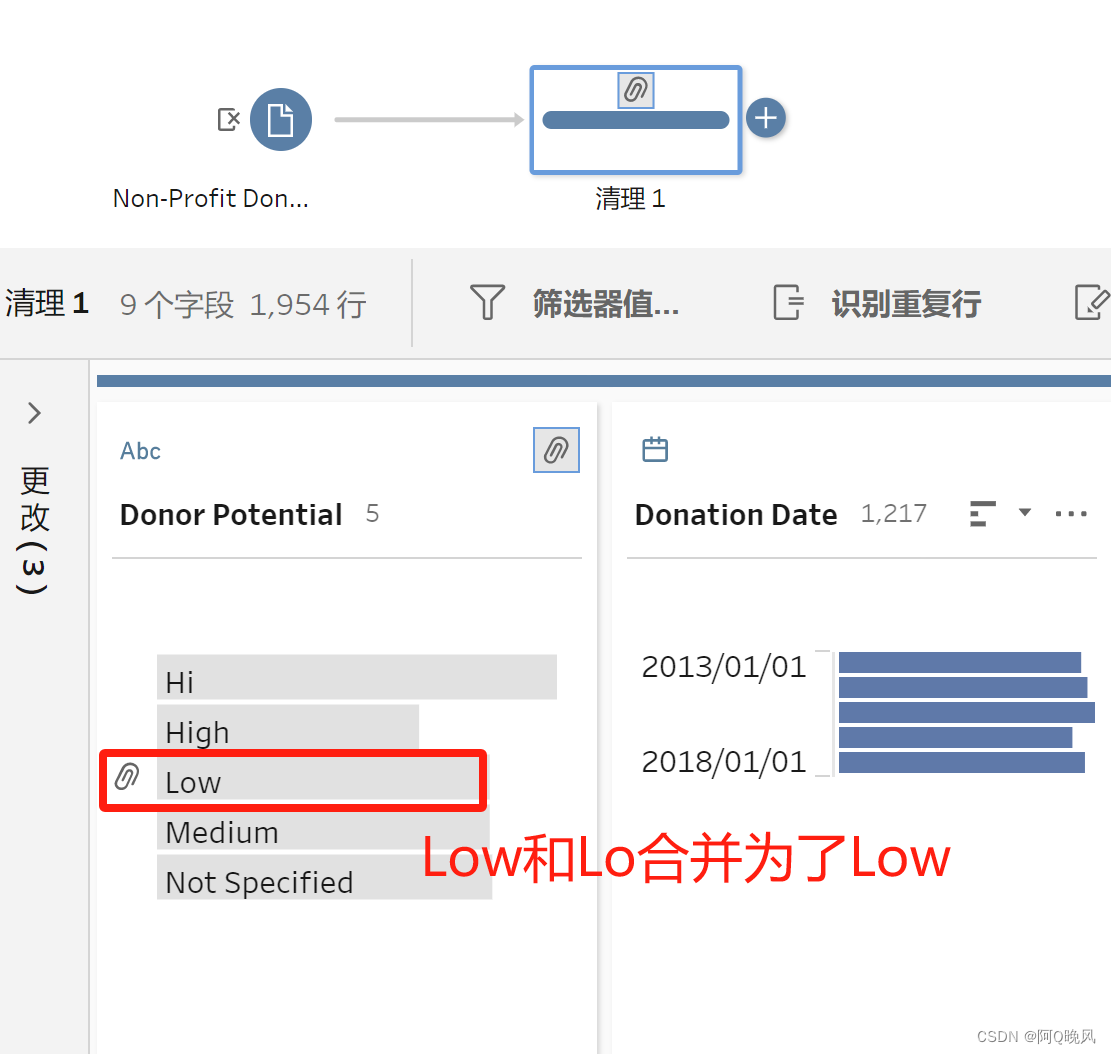
Task: Click the plus icon to add a step
Action: [x=766, y=118]
